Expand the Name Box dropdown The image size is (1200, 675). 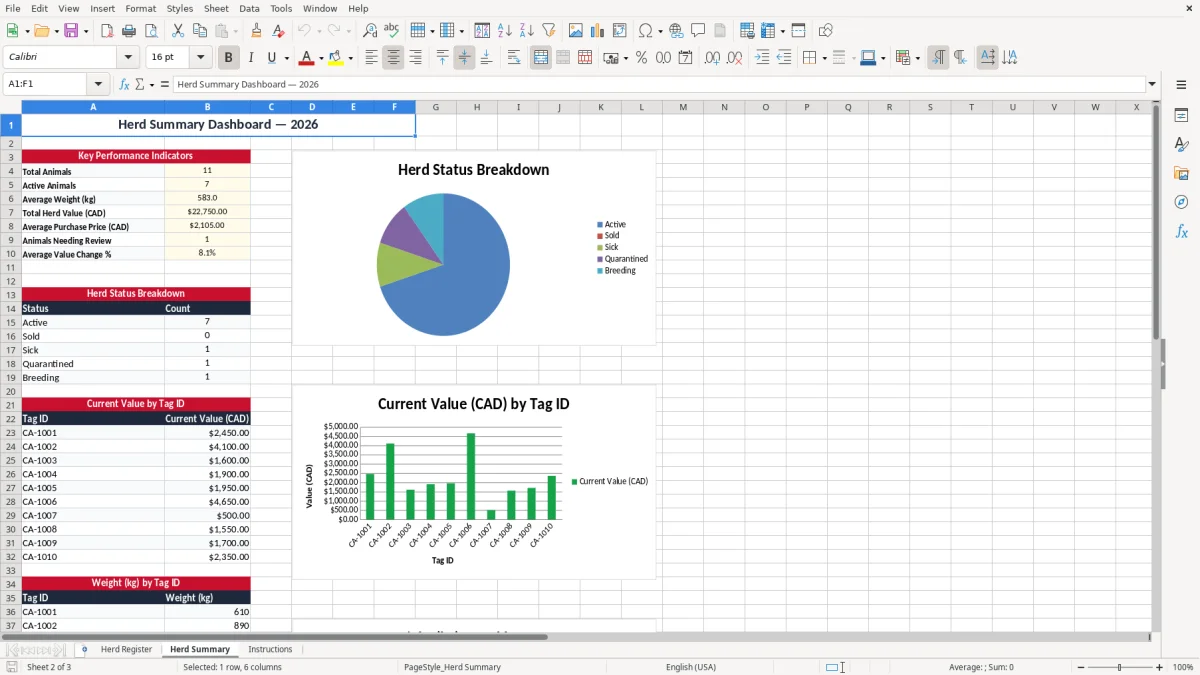(98, 85)
